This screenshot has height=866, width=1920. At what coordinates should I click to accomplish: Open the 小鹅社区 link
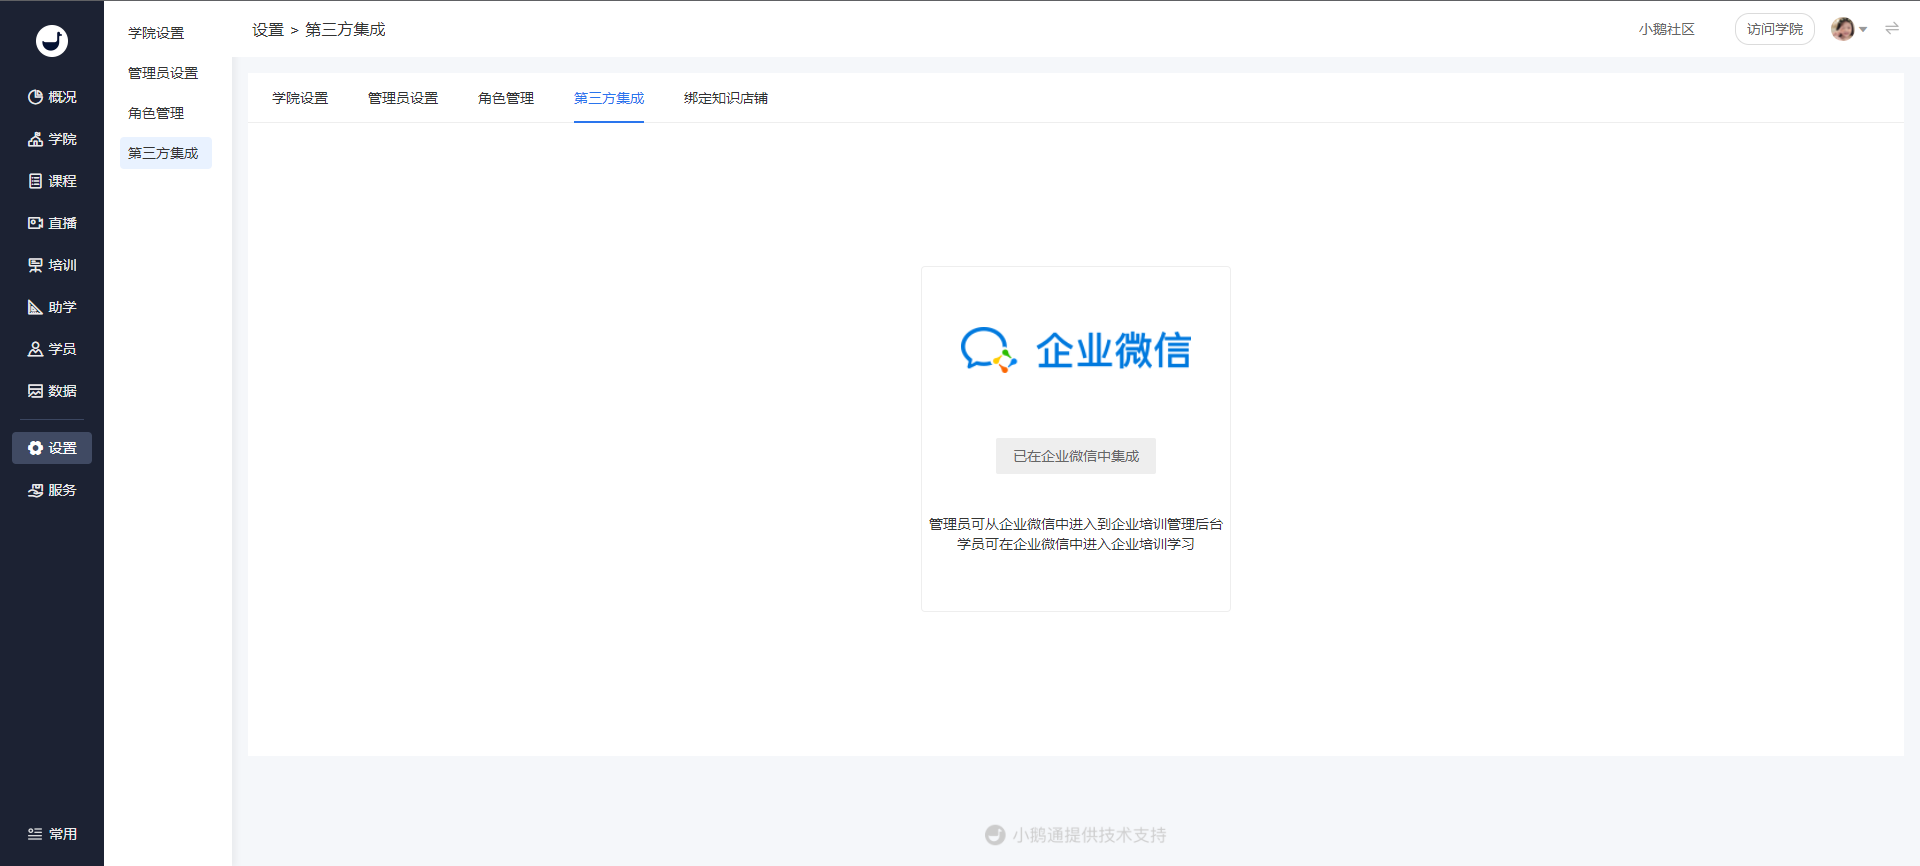click(1667, 29)
